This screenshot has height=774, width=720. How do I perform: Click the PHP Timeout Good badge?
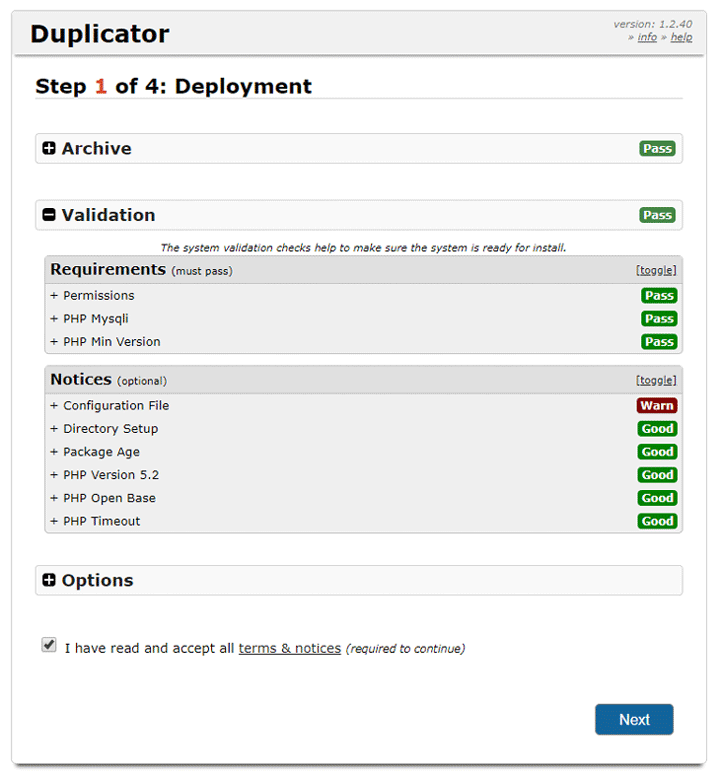tap(657, 521)
